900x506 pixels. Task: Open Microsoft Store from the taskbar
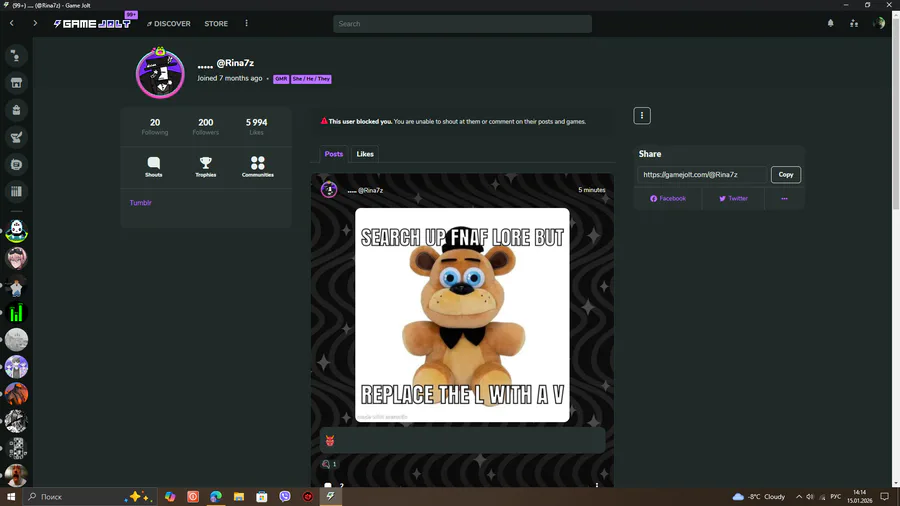pyautogui.click(x=262, y=496)
